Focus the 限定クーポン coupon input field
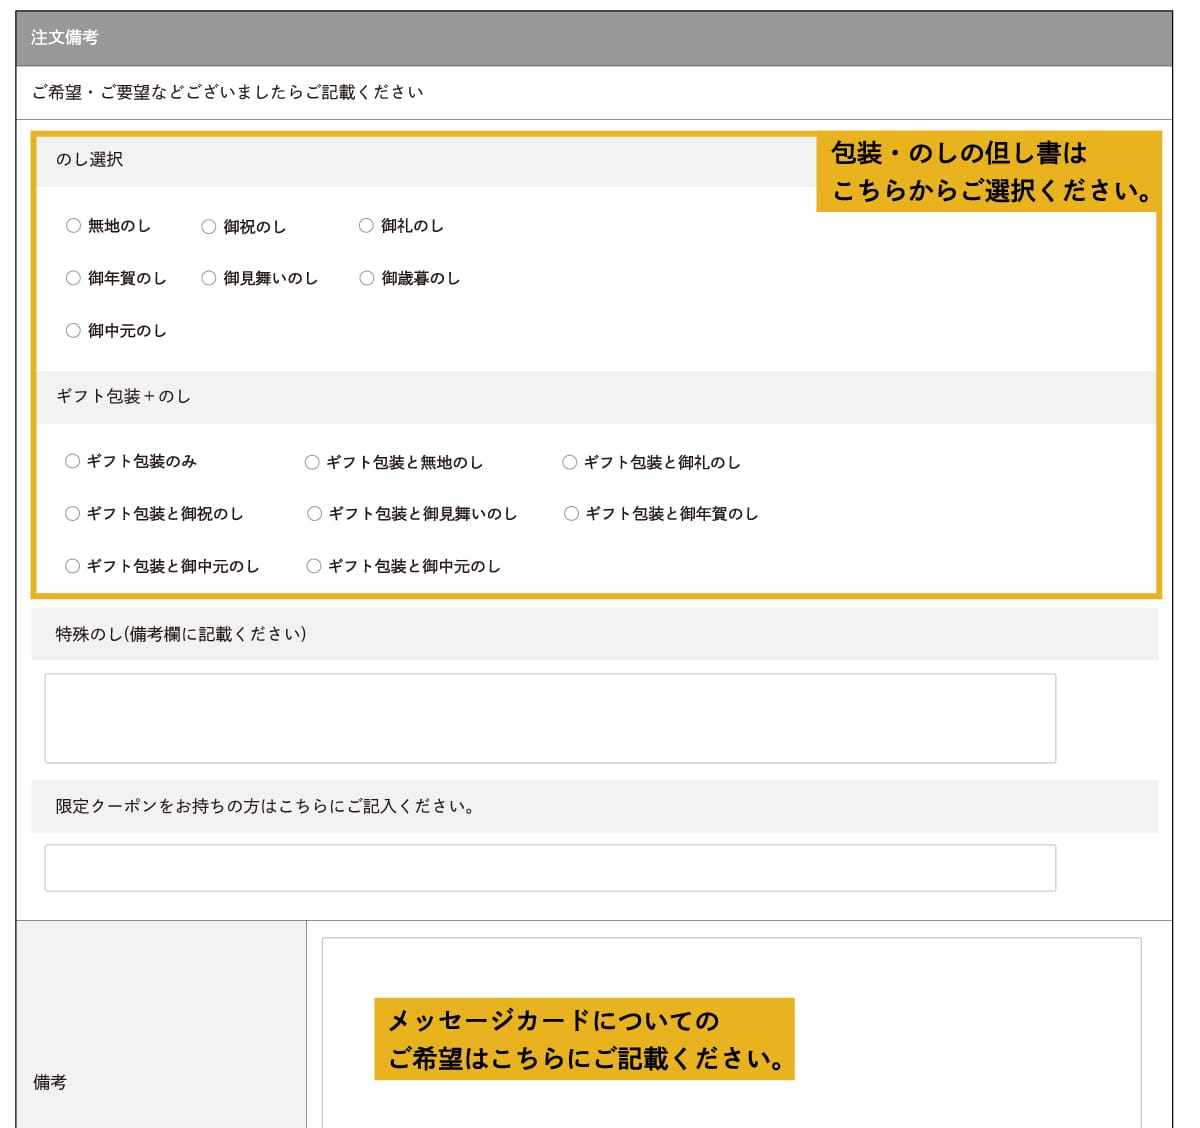1200x1128 pixels. pos(550,868)
